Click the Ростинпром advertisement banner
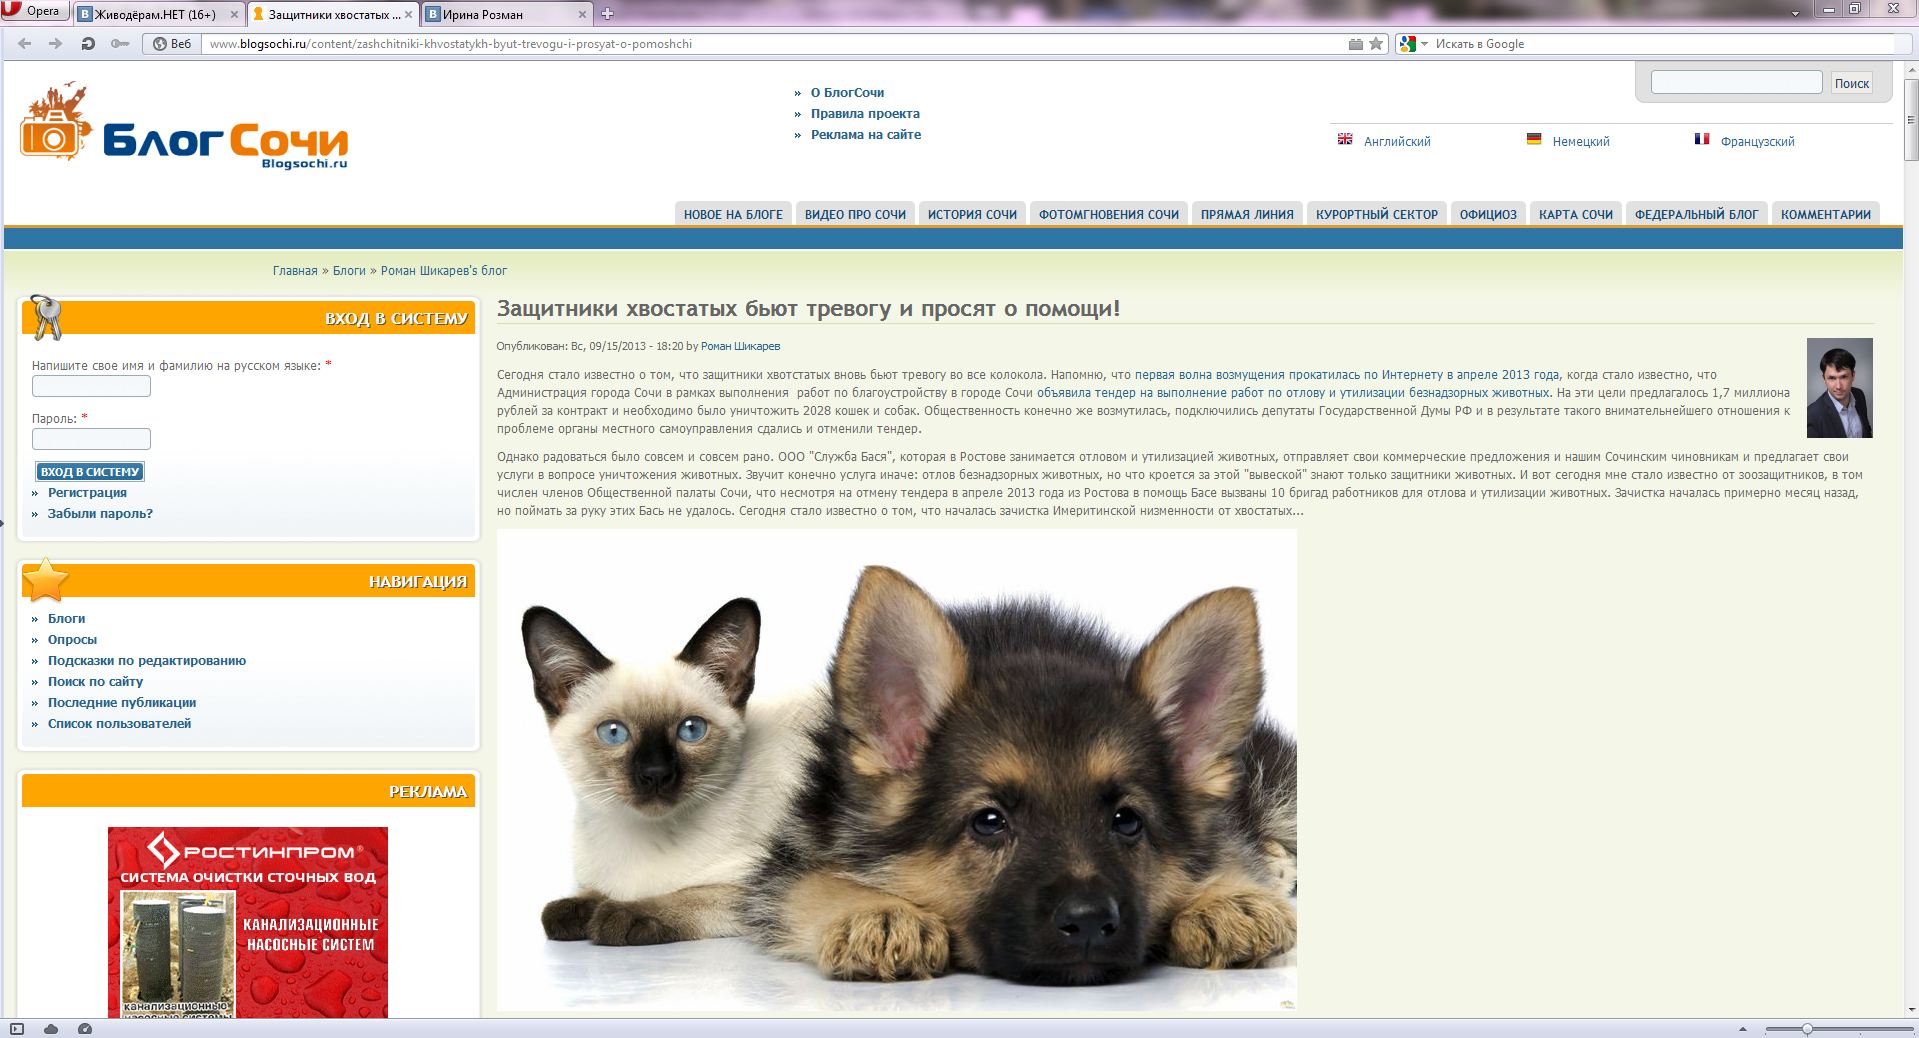 (x=248, y=922)
